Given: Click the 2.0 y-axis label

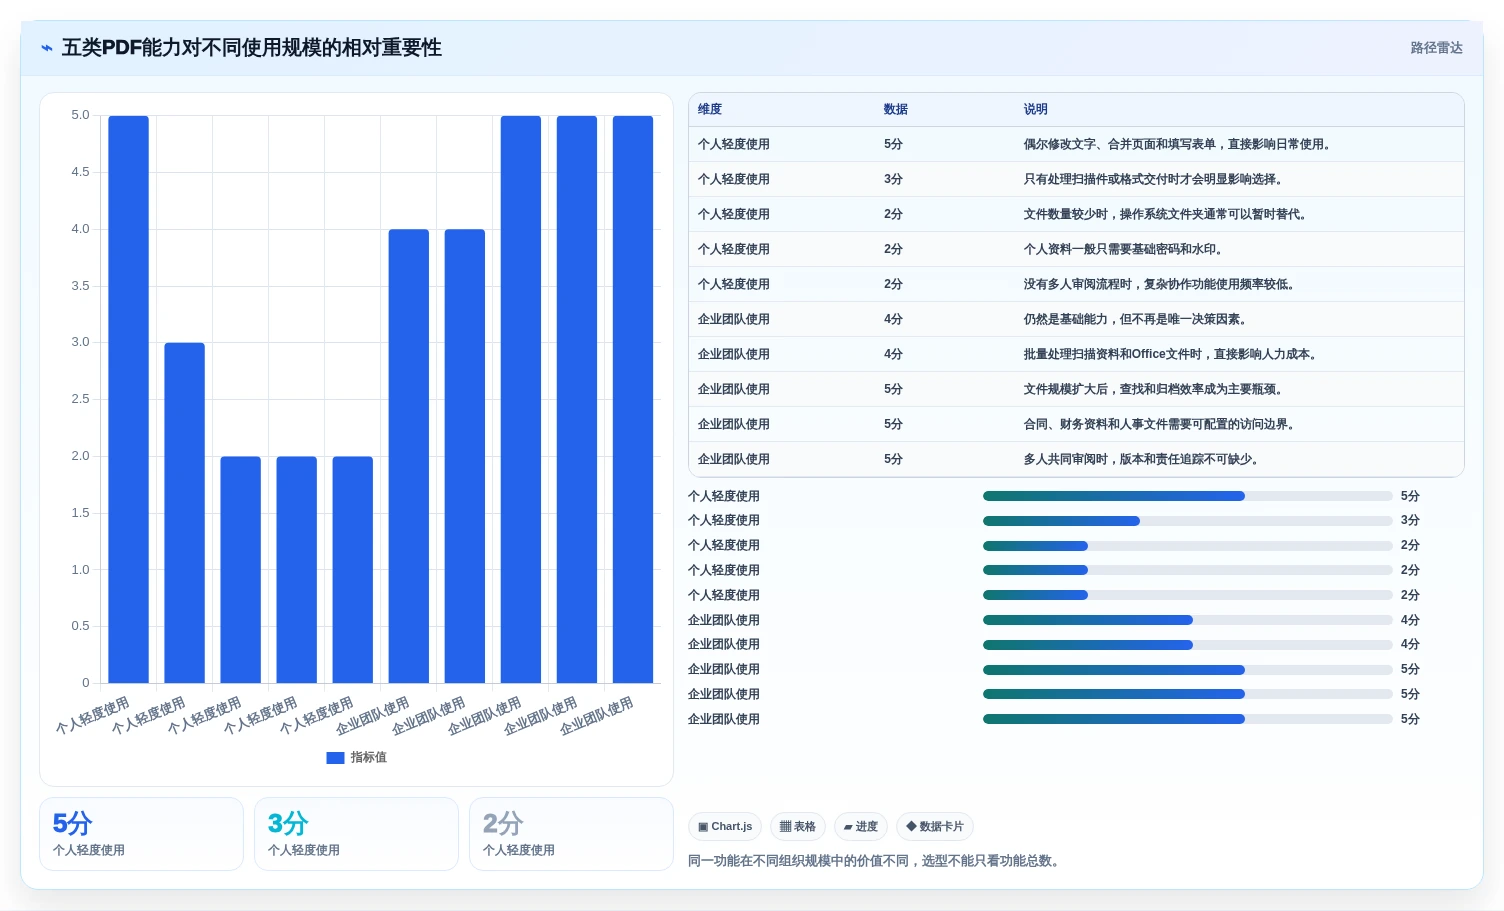Looking at the screenshot, I should tap(80, 456).
